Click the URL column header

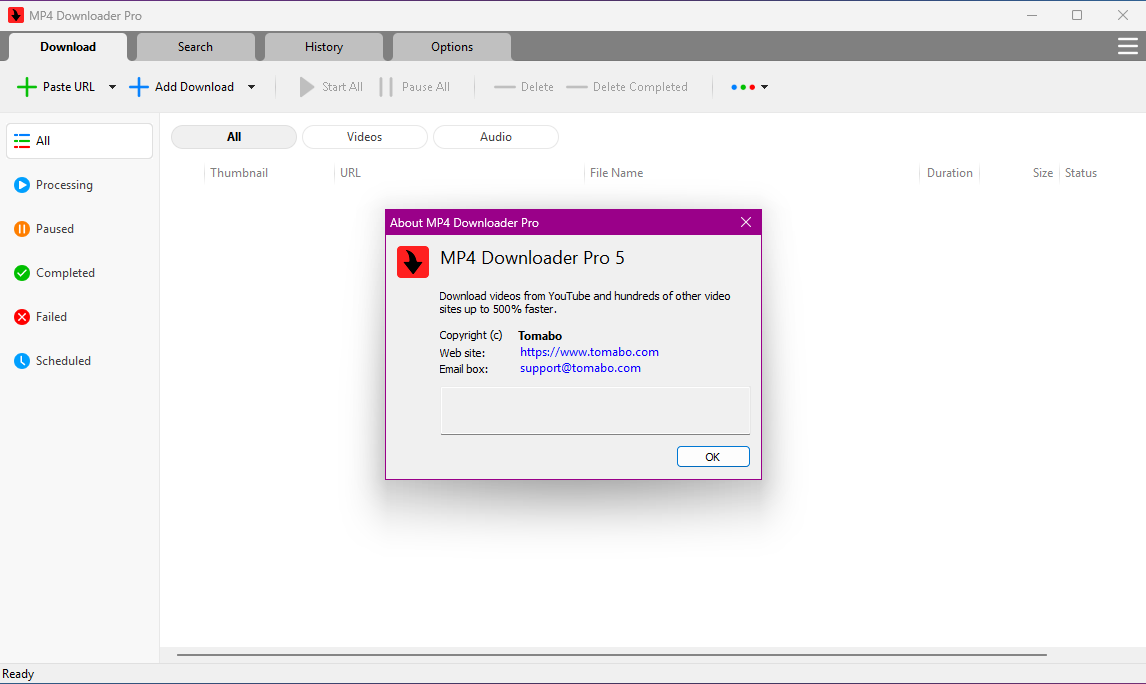point(350,172)
